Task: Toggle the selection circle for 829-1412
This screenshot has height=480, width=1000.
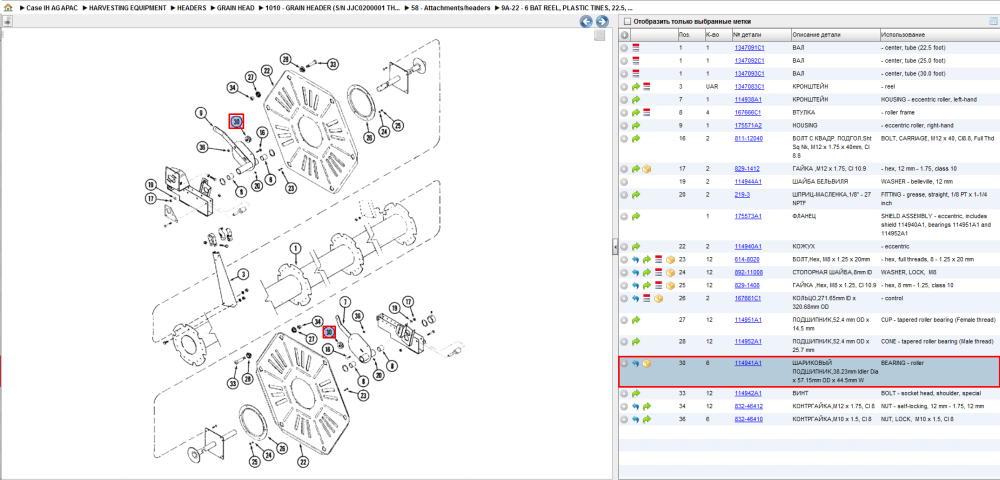Action: (624, 169)
